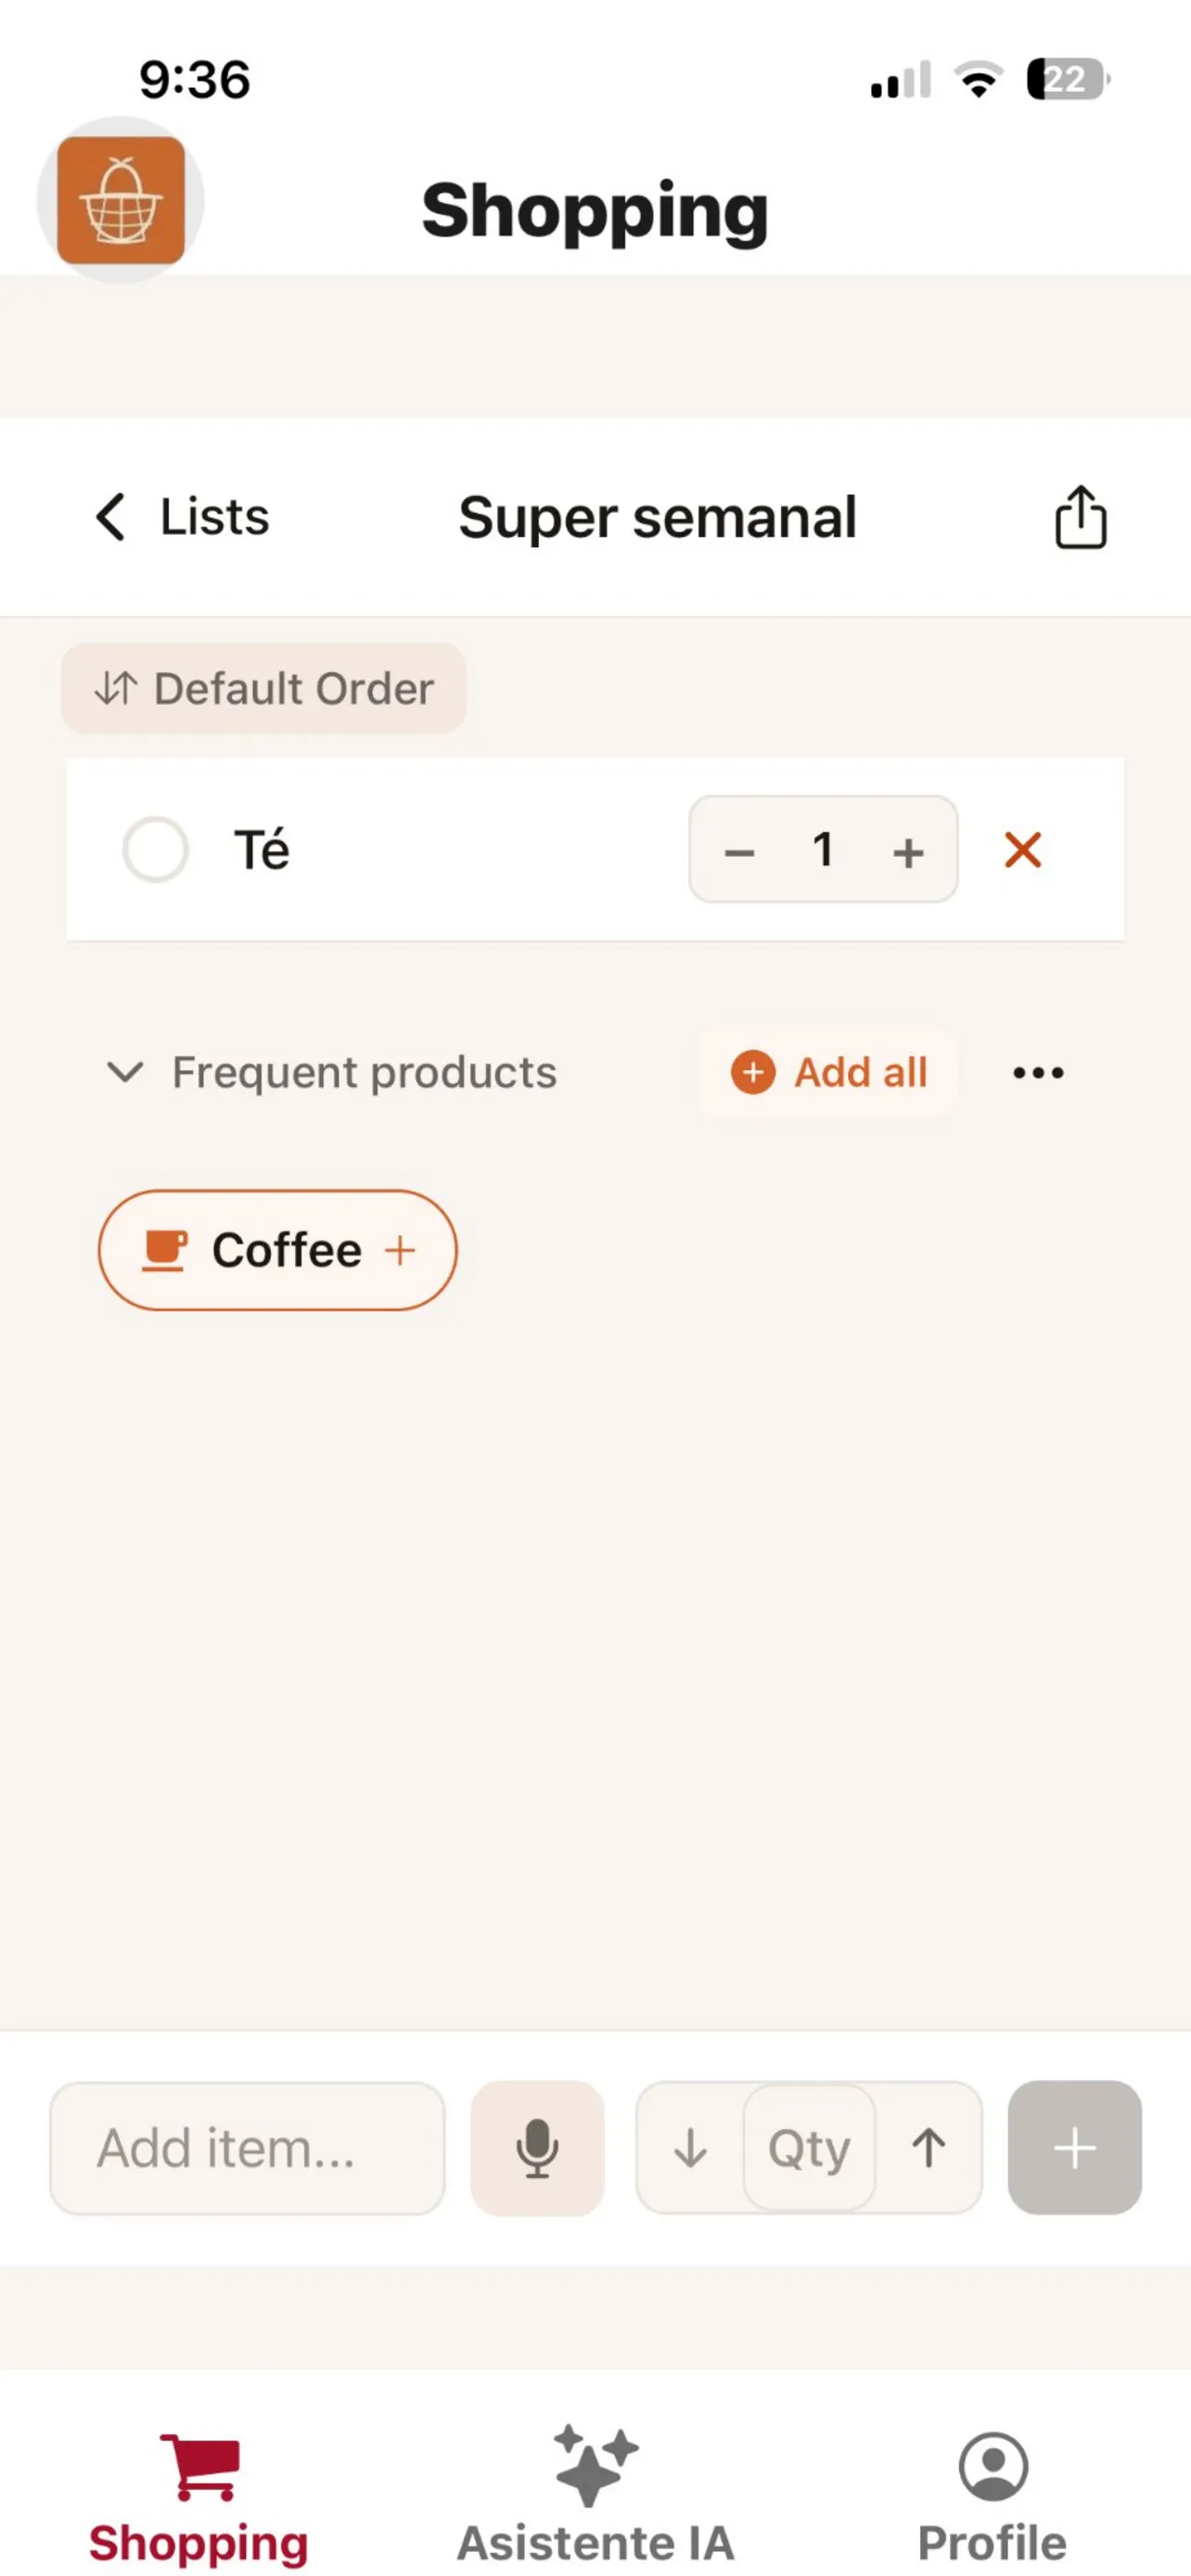
Task: Increase Té quantity with plus
Action: 908,852
